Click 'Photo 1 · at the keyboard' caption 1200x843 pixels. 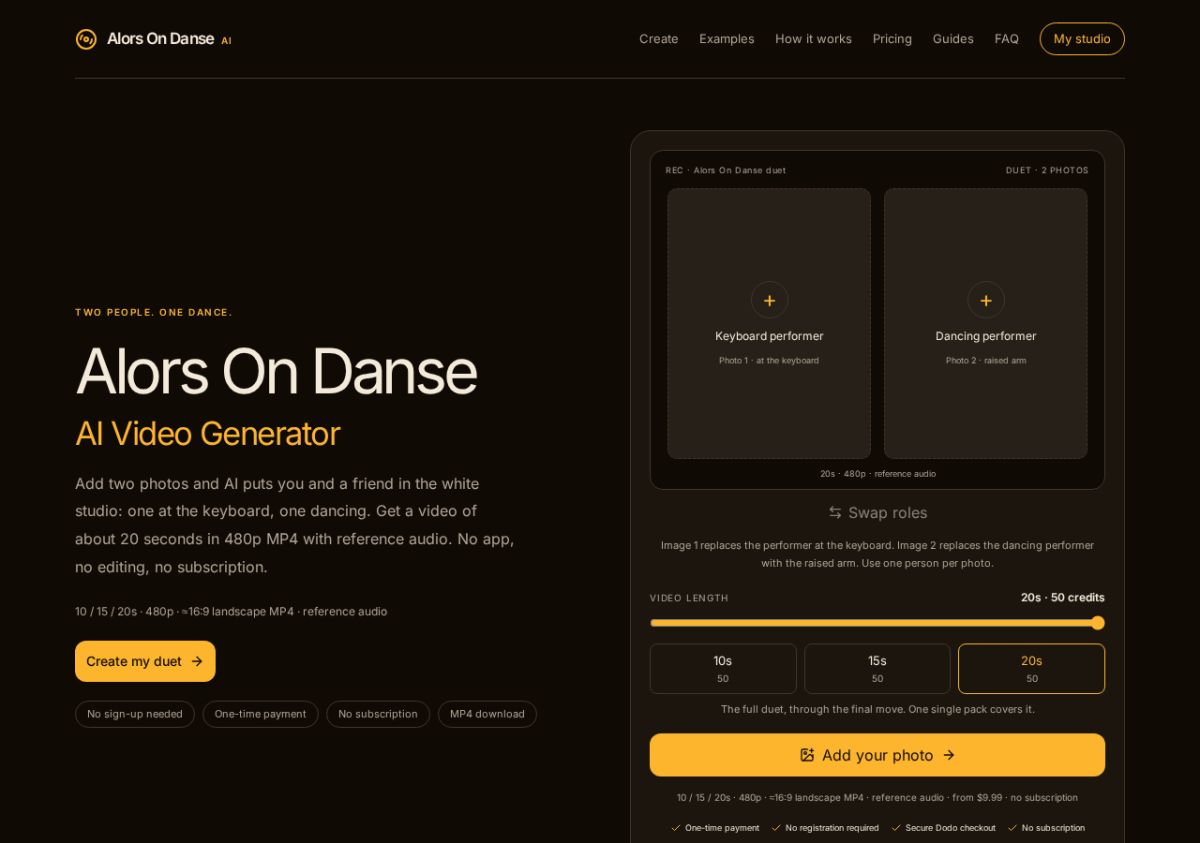click(x=769, y=360)
